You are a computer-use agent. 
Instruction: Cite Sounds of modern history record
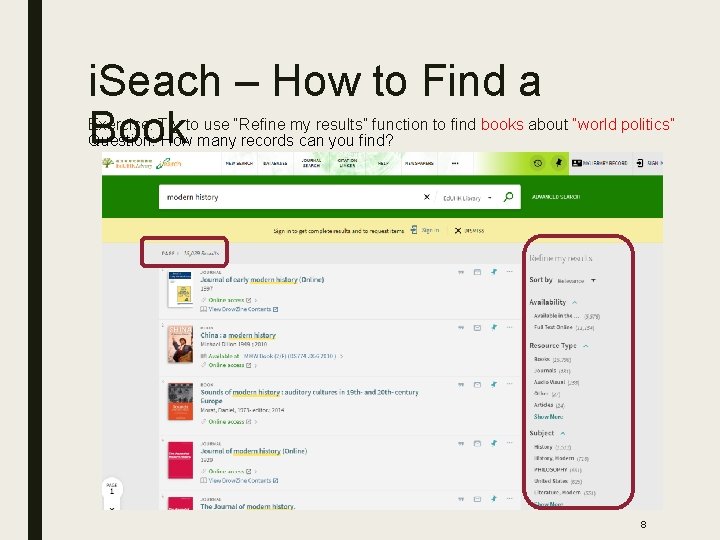[x=461, y=385]
